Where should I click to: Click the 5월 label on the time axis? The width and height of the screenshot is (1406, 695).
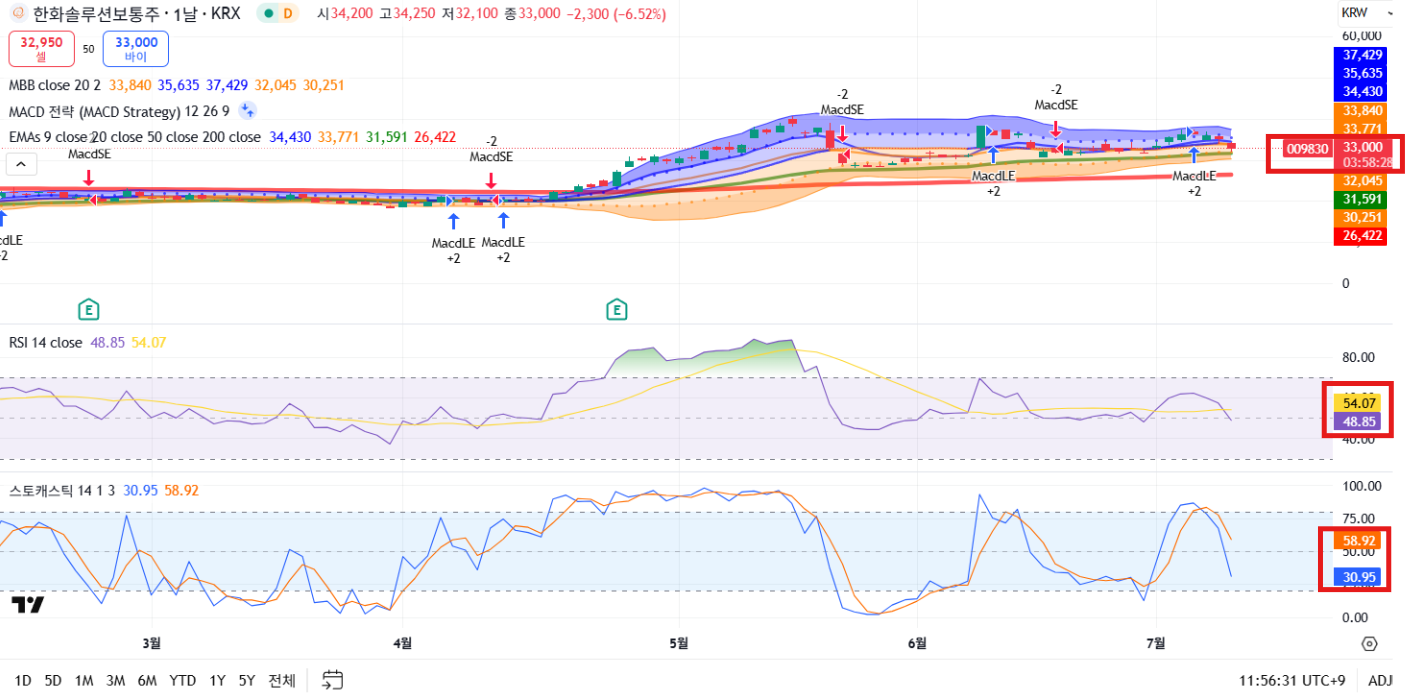(679, 643)
